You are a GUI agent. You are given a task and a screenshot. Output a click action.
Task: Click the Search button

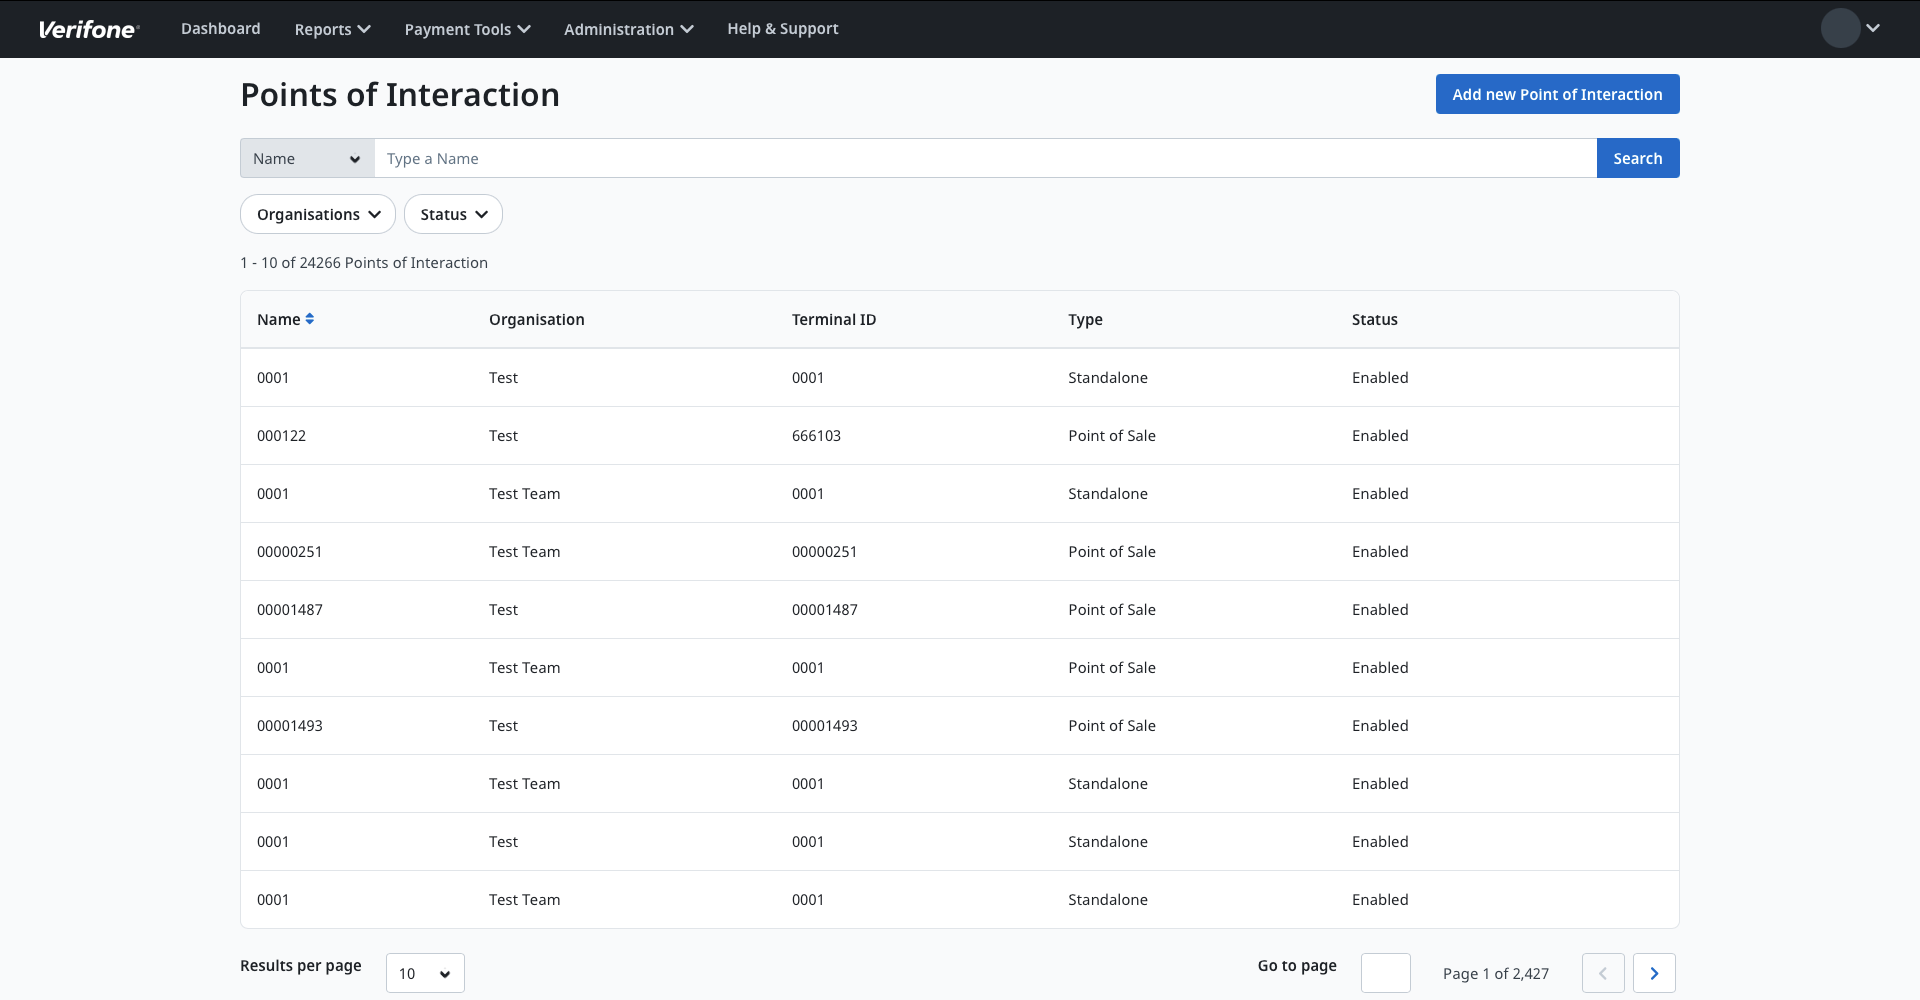point(1638,158)
